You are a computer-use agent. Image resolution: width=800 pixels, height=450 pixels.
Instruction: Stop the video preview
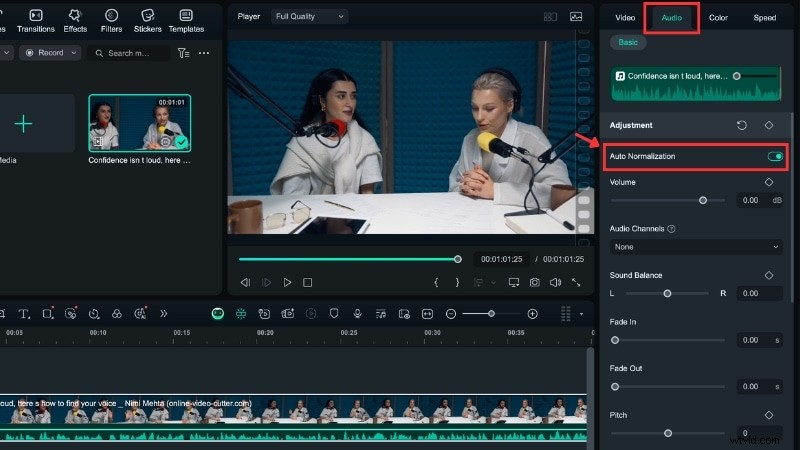coord(307,283)
